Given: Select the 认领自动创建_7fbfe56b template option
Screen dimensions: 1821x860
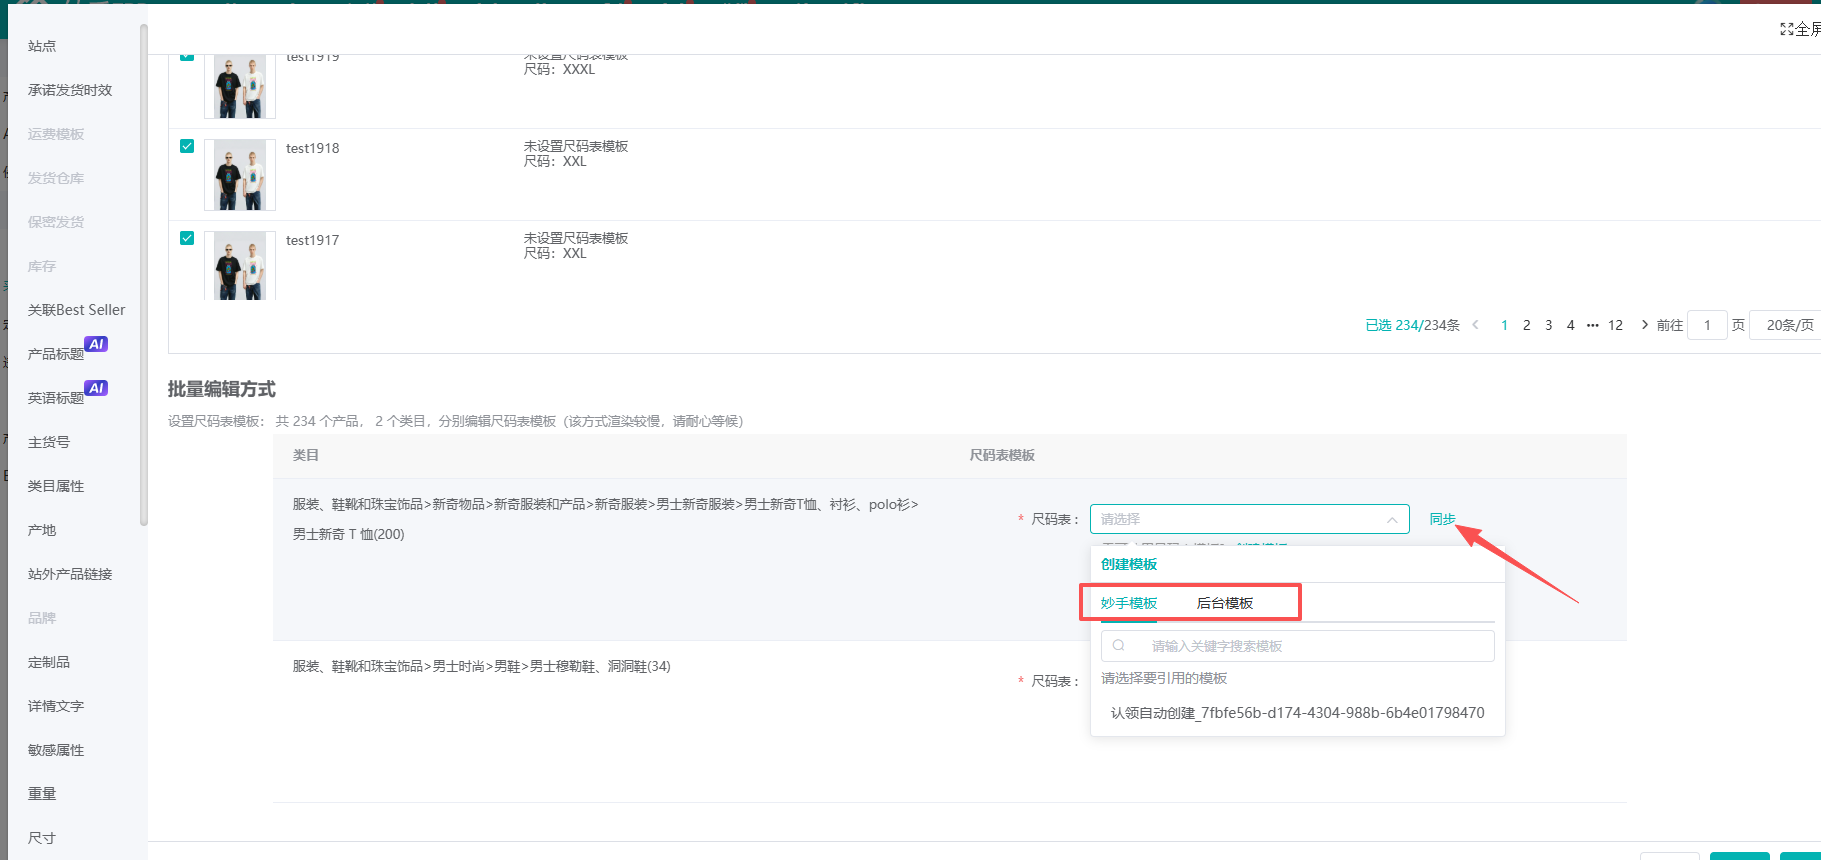Looking at the screenshot, I should pyautogui.click(x=1297, y=713).
